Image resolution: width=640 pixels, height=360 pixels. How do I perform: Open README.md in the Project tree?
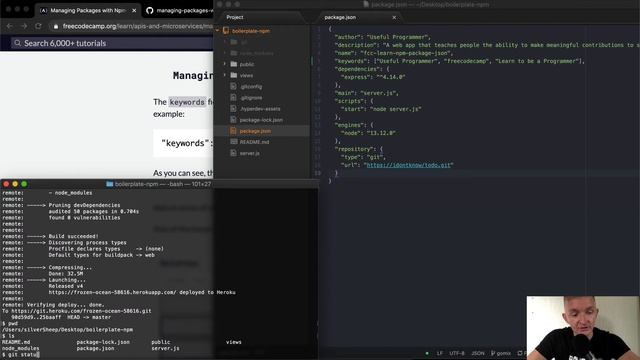(254, 142)
